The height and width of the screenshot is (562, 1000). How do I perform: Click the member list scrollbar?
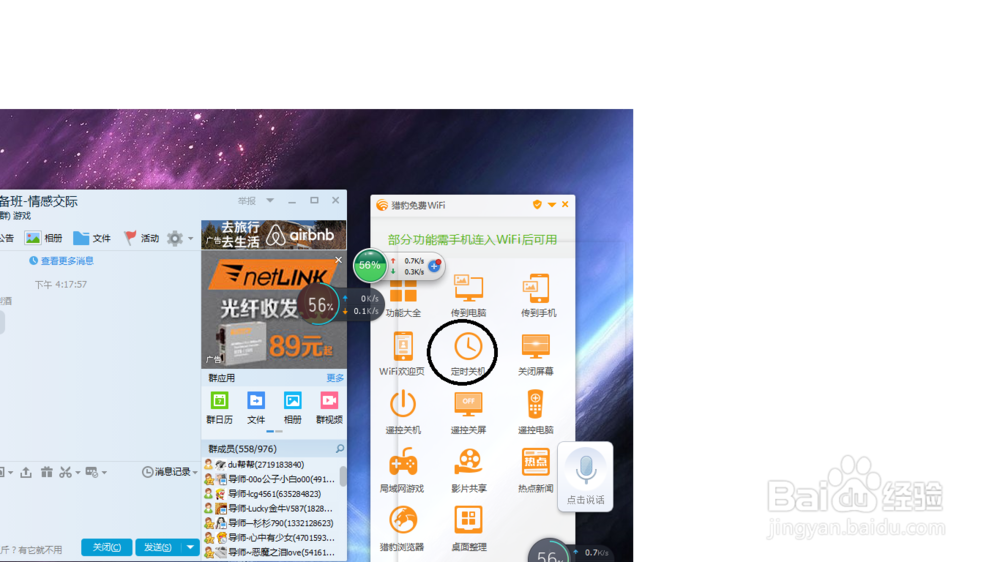pyautogui.click(x=343, y=476)
